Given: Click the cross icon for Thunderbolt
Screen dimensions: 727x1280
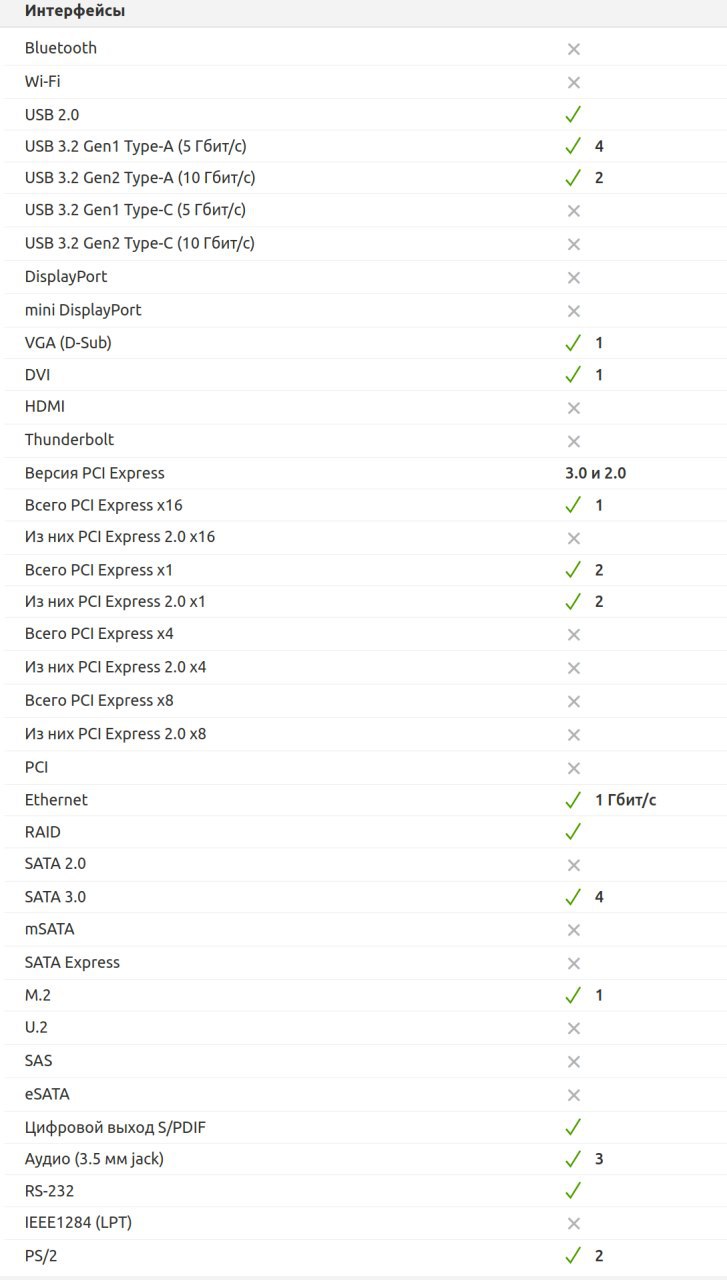Looking at the screenshot, I should [x=574, y=440].
